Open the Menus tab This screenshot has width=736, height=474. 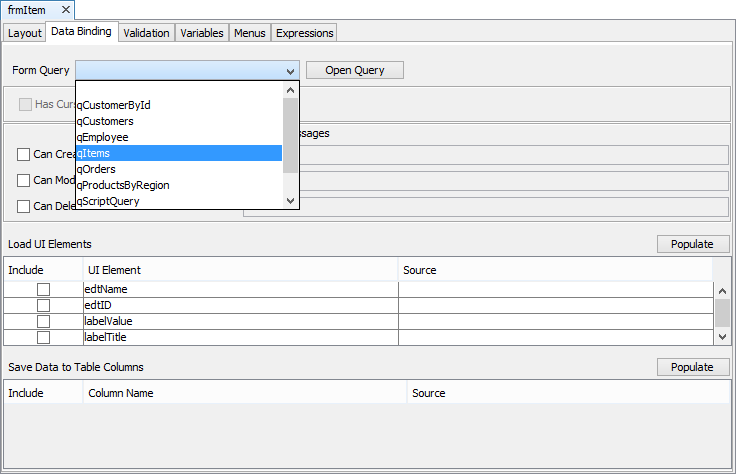pos(249,33)
